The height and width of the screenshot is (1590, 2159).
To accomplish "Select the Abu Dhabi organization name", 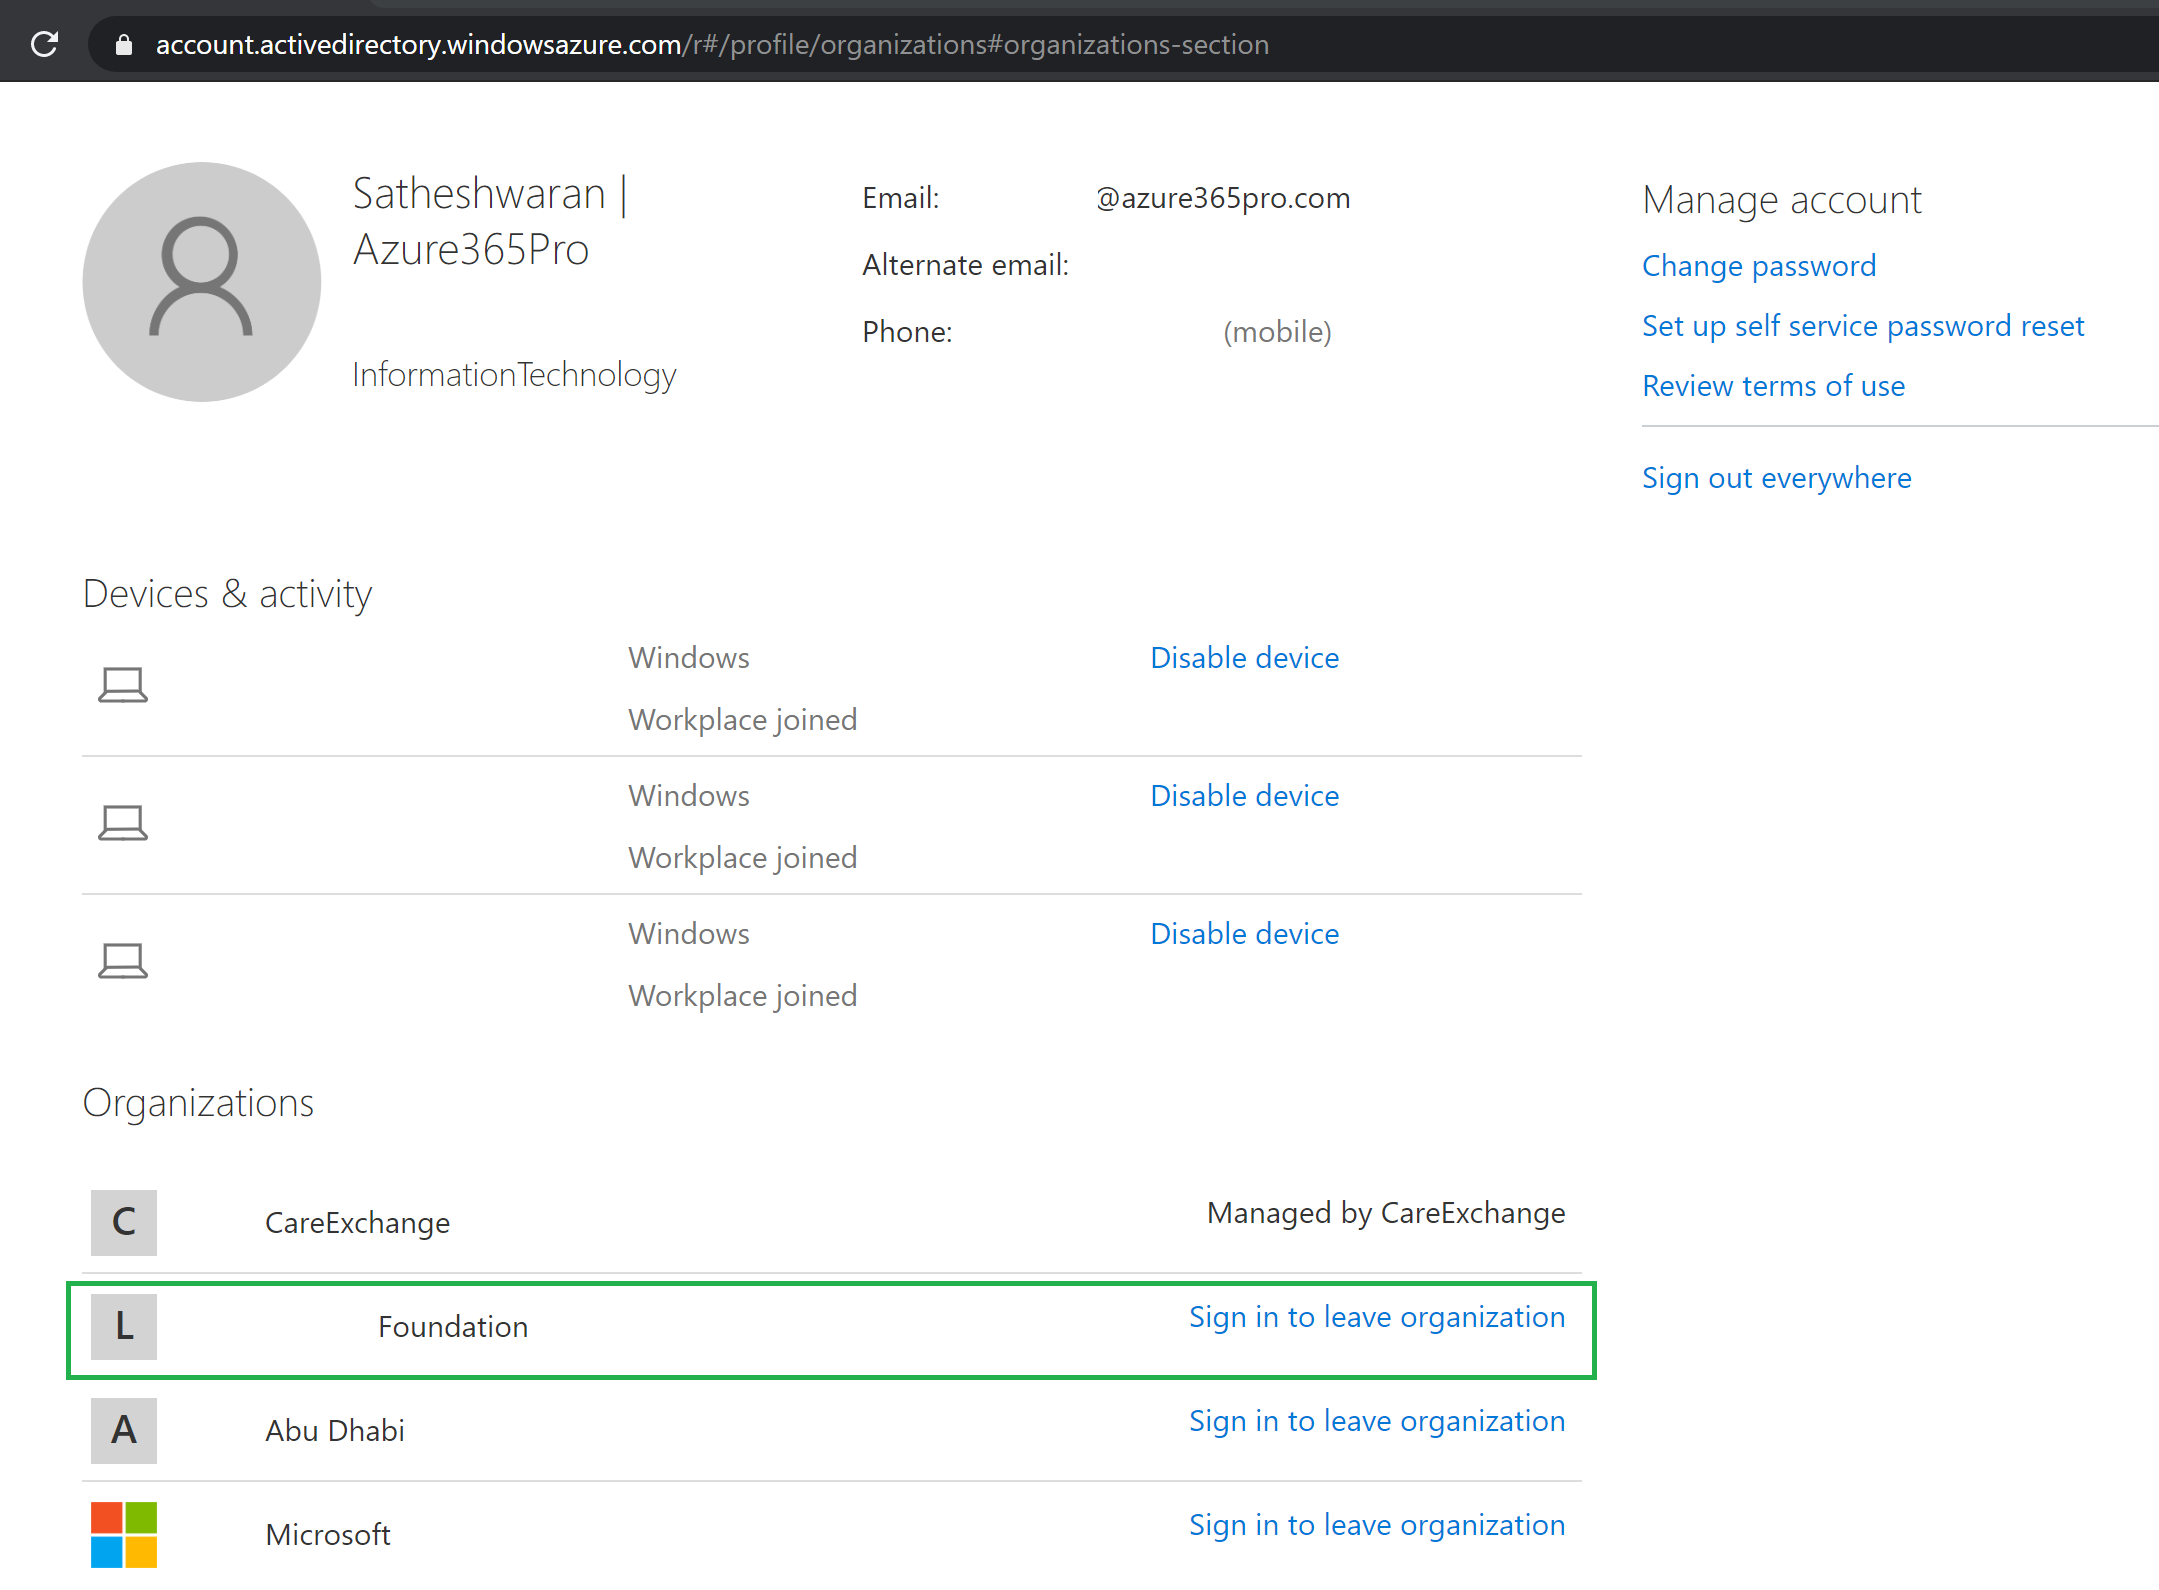I will 335,1431.
